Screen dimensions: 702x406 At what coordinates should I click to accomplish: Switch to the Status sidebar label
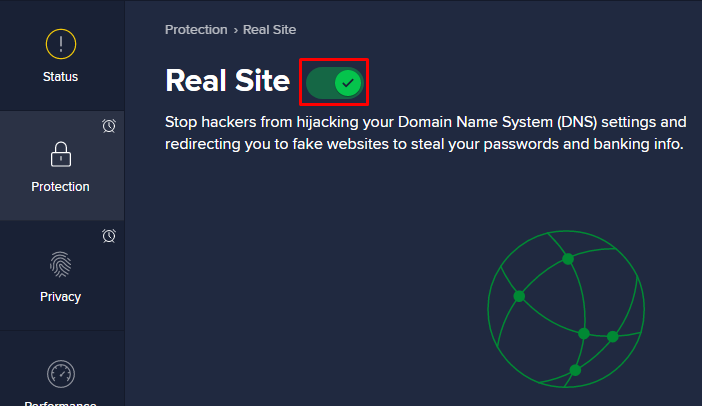tap(60, 77)
